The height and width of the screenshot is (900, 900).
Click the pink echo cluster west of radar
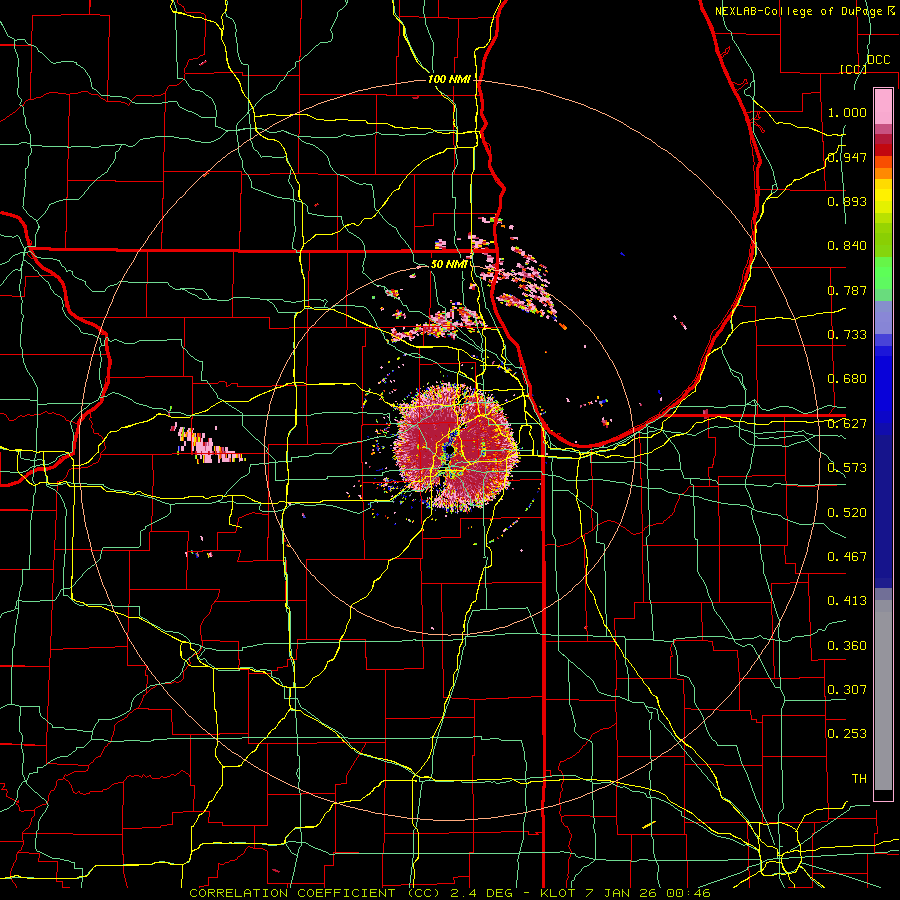pyautogui.click(x=208, y=445)
